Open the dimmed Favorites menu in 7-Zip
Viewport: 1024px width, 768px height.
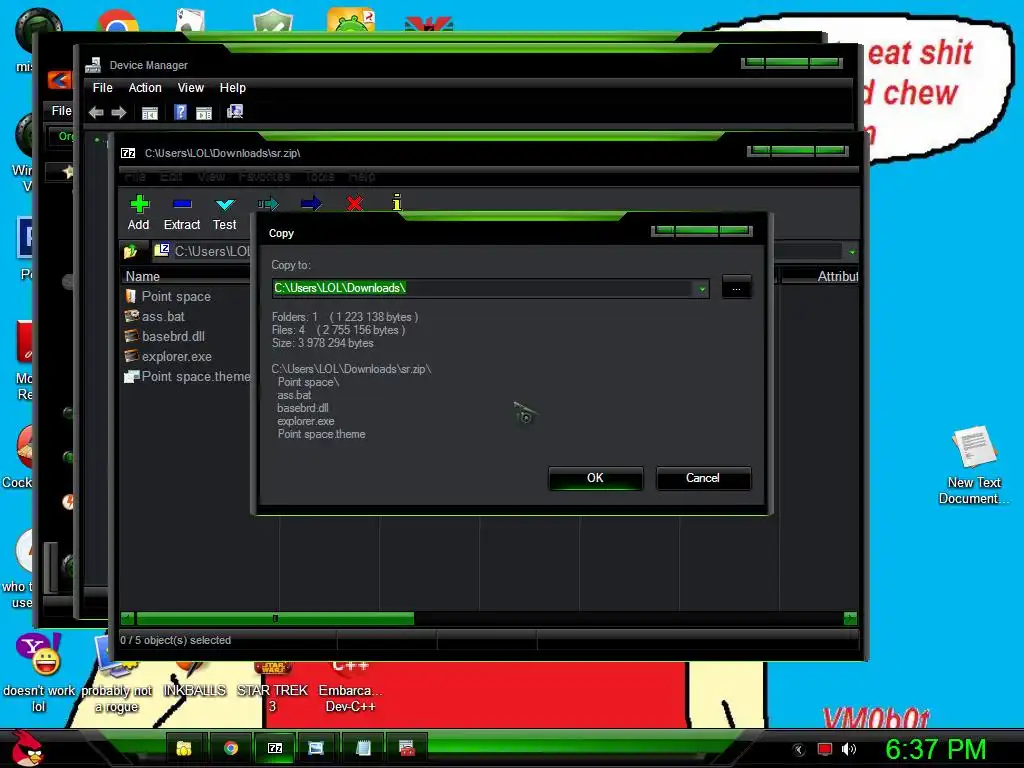pyautogui.click(x=264, y=176)
